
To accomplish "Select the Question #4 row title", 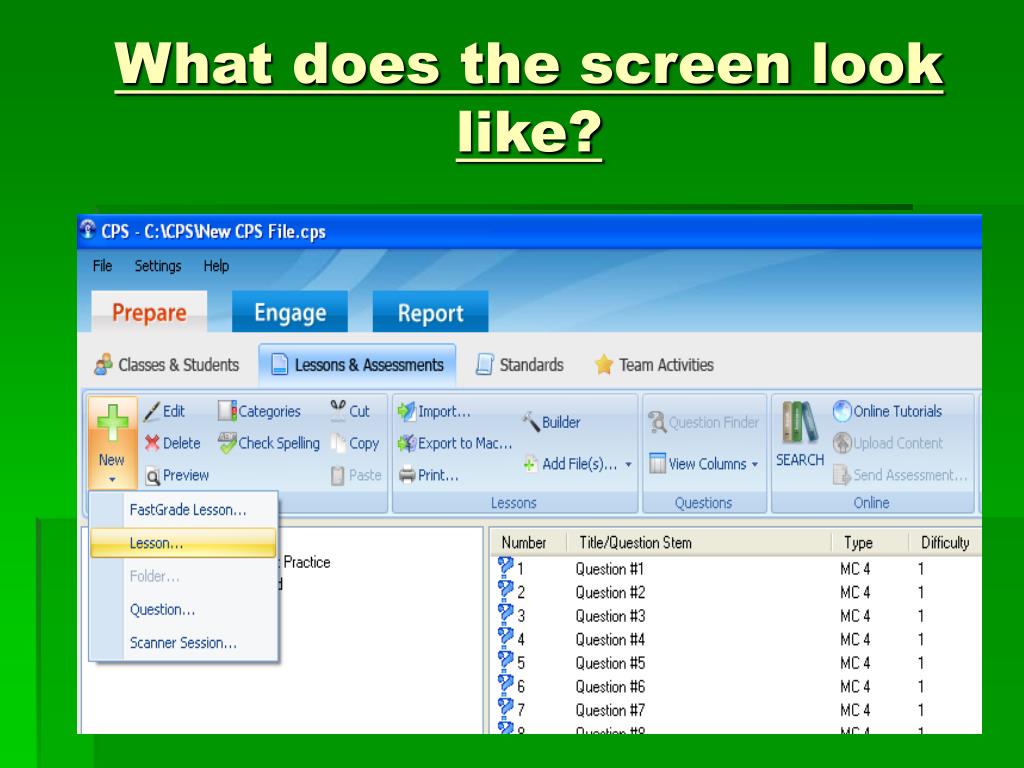I will [610, 639].
